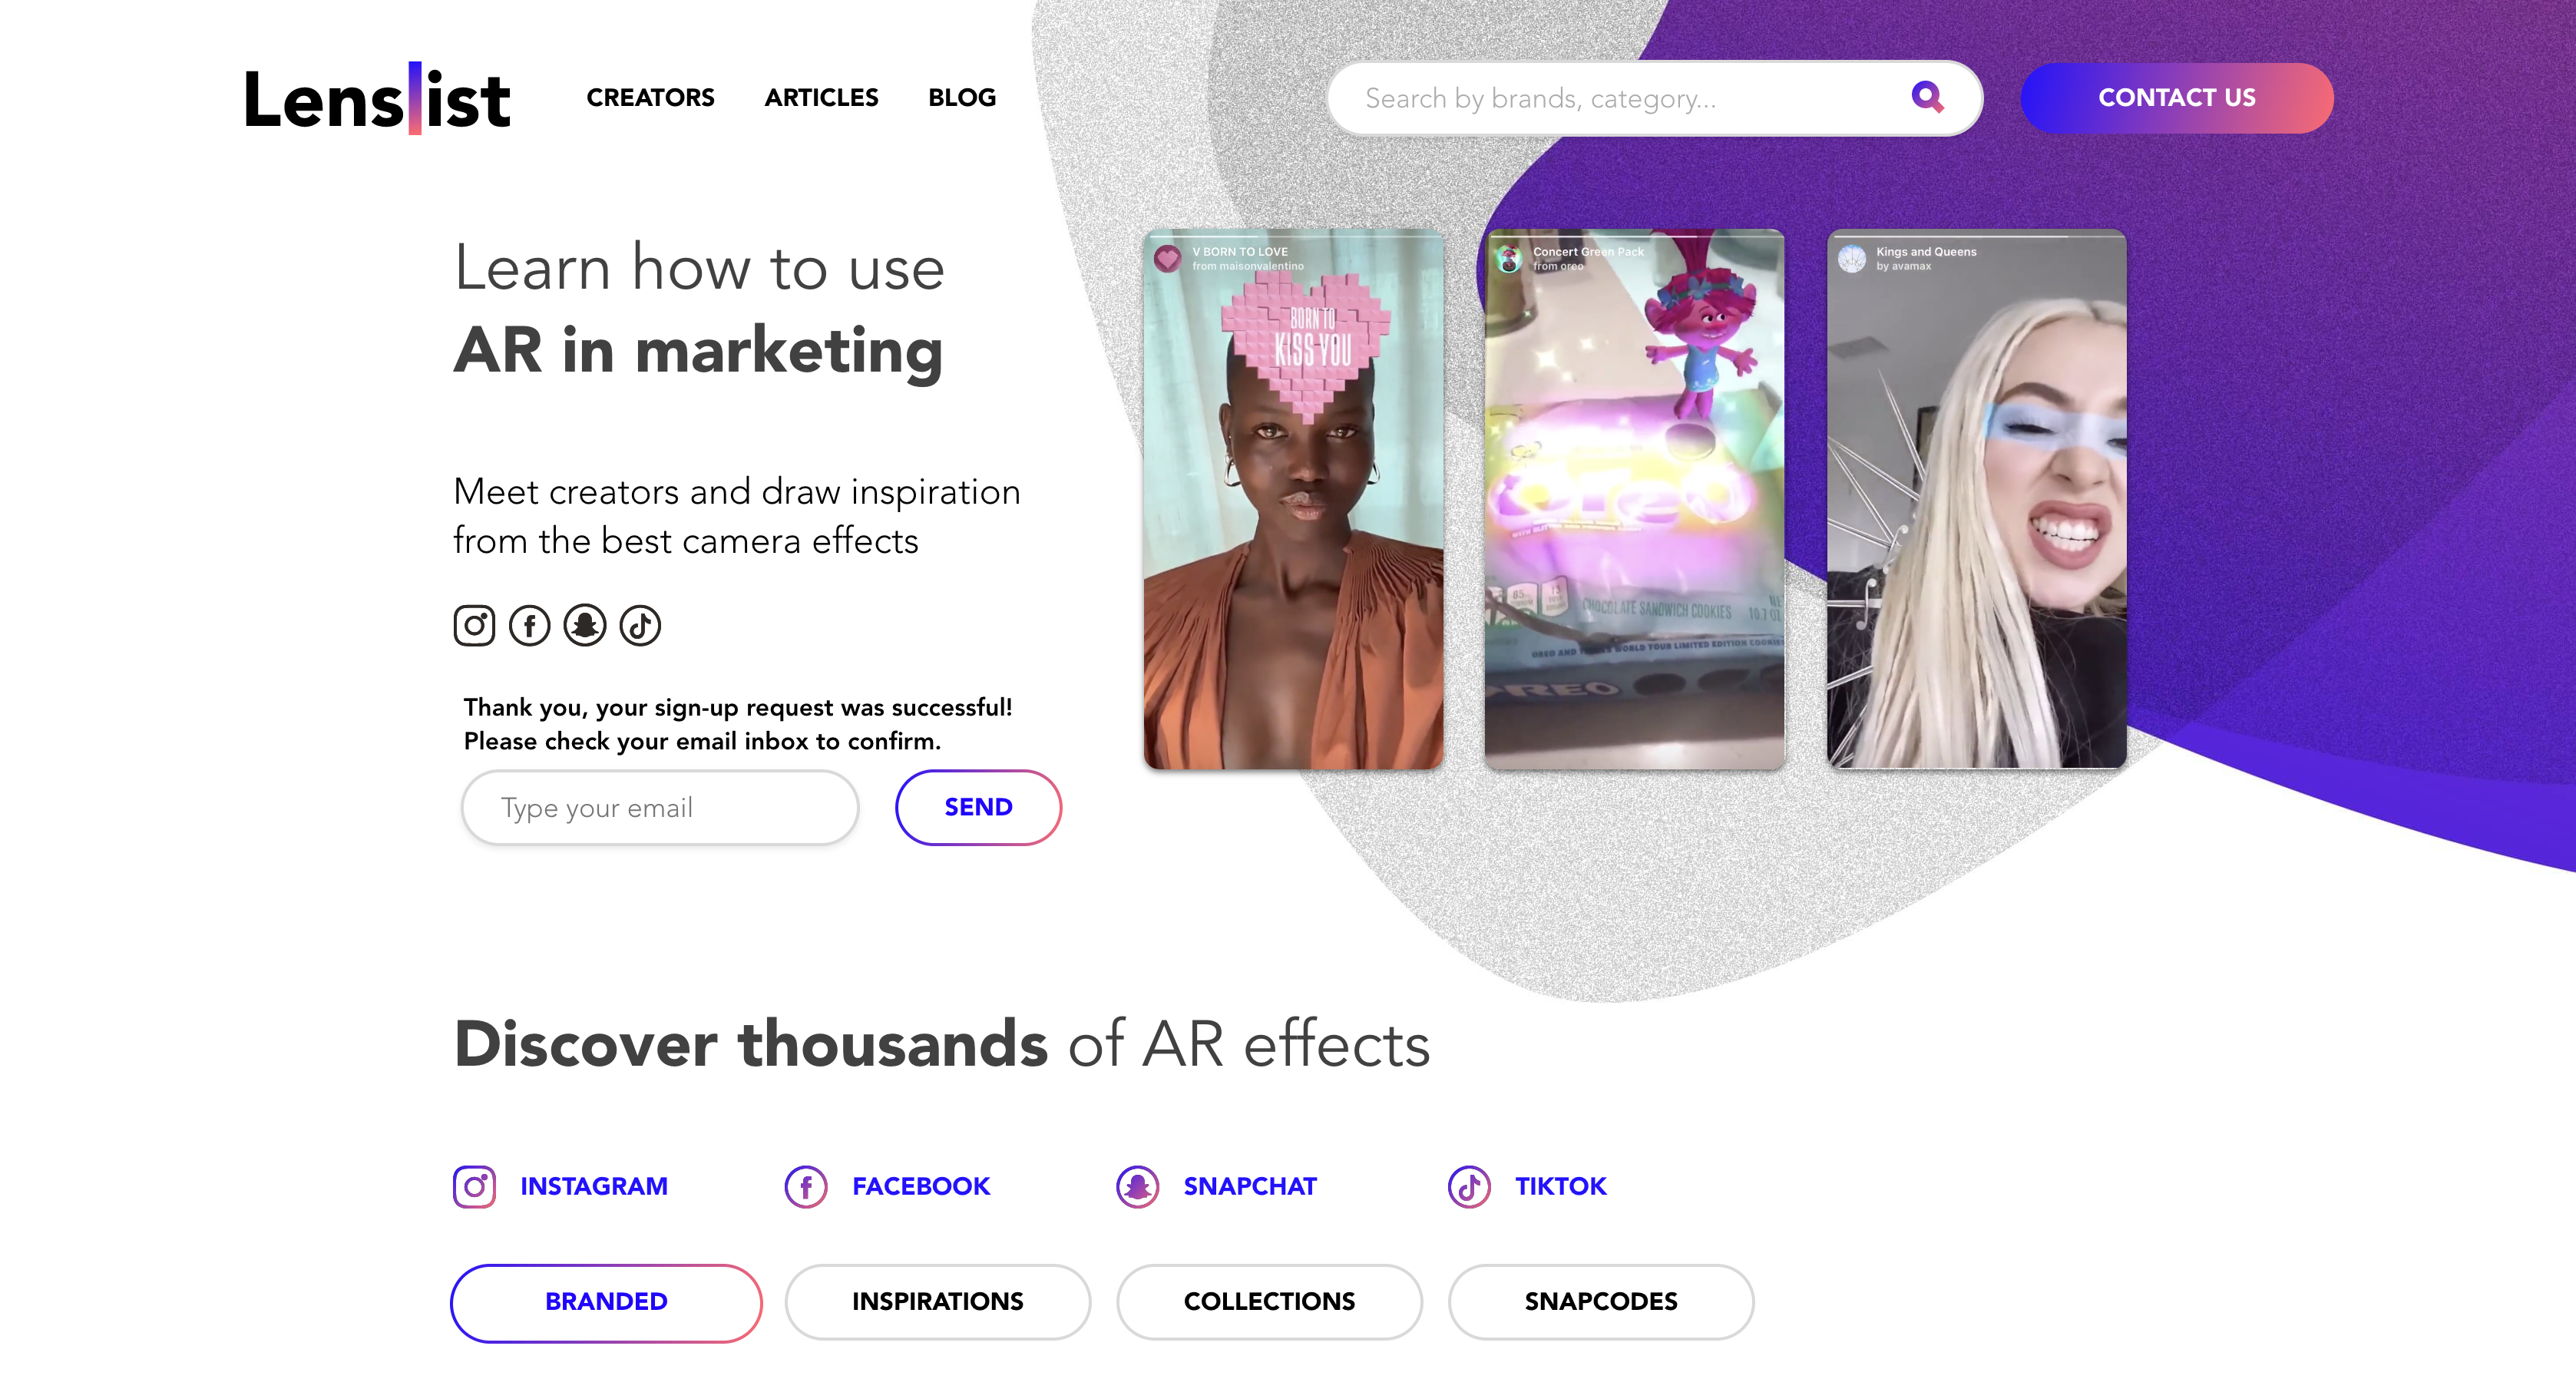Click the Facebook platform filter icon
The height and width of the screenshot is (1379, 2576).
[x=806, y=1187]
